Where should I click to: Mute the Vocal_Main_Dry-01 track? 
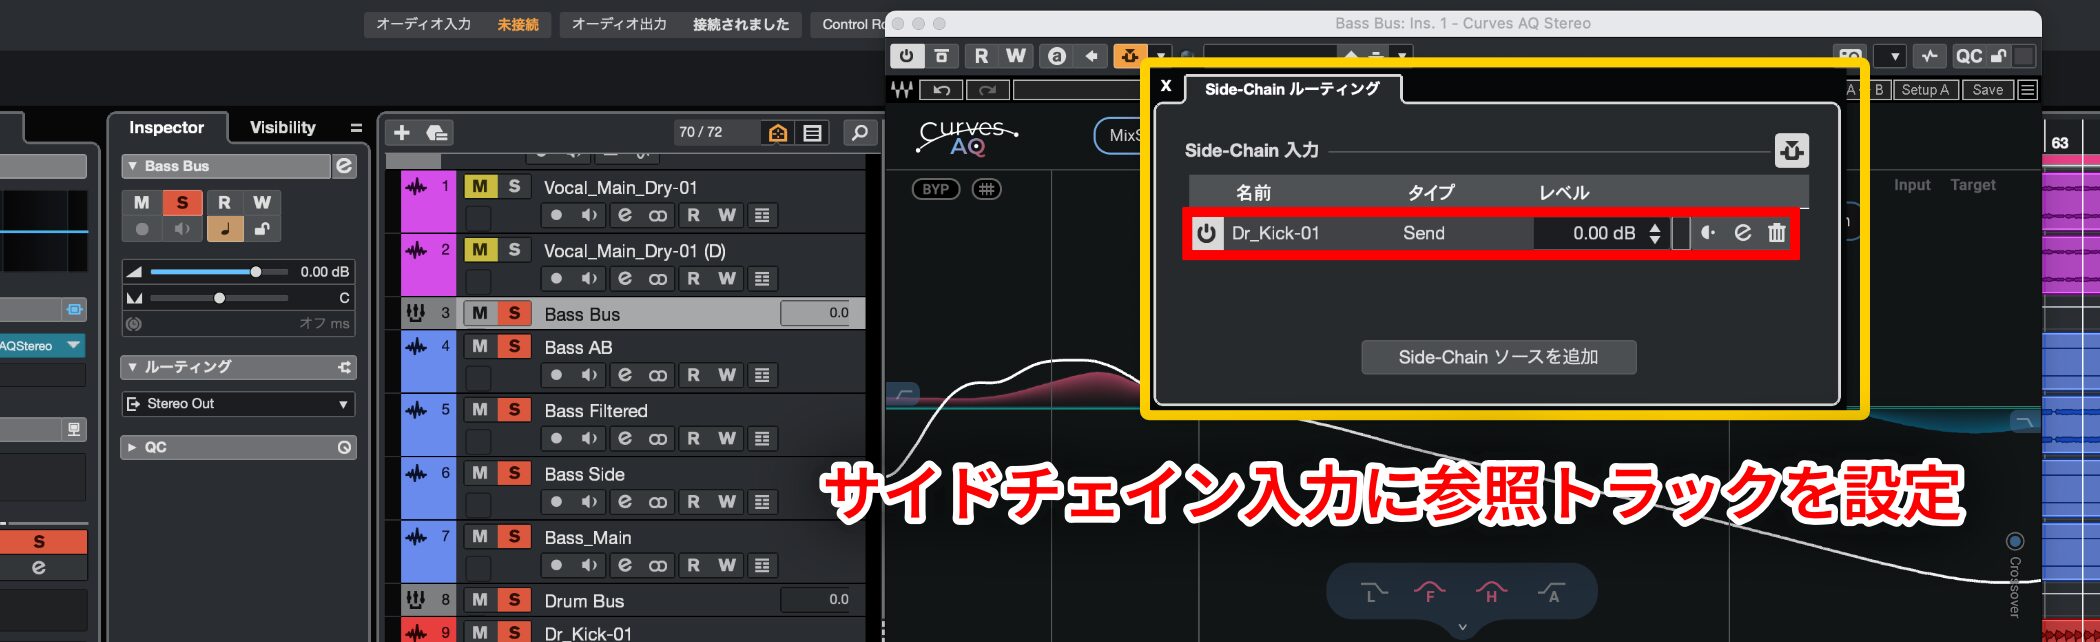(480, 186)
